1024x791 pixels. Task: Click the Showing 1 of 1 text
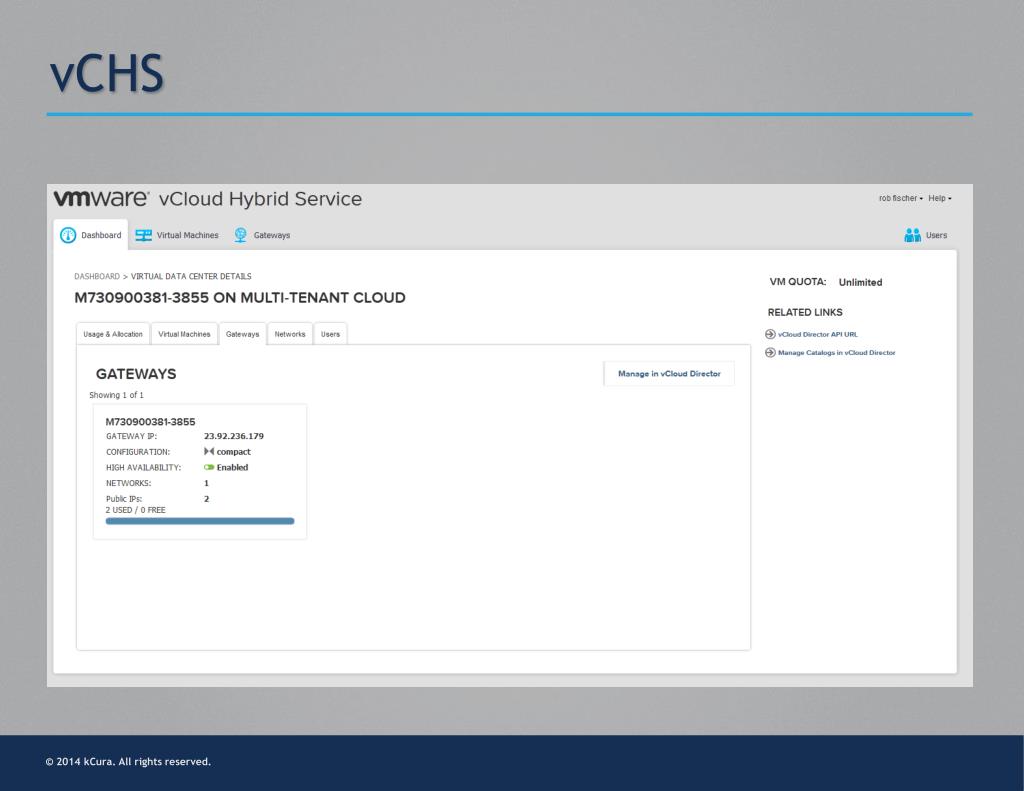click(116, 395)
